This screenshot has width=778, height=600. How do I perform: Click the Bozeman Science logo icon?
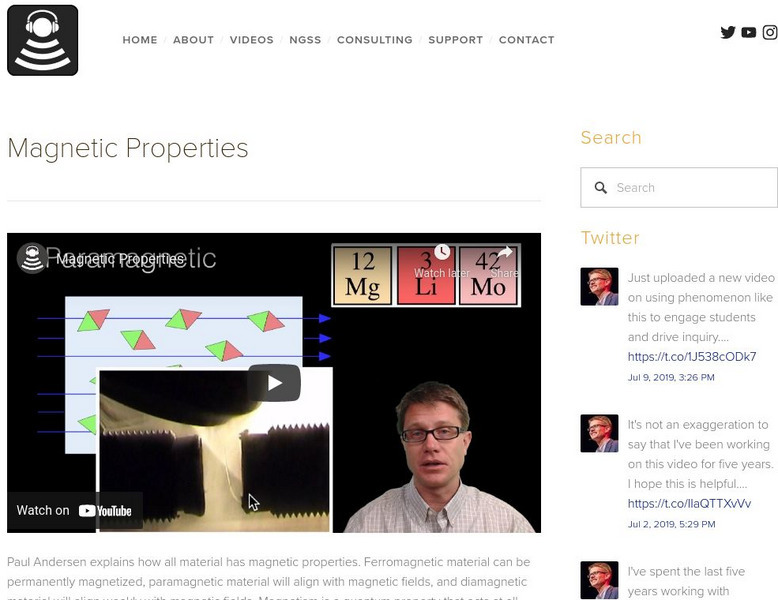tap(43, 40)
